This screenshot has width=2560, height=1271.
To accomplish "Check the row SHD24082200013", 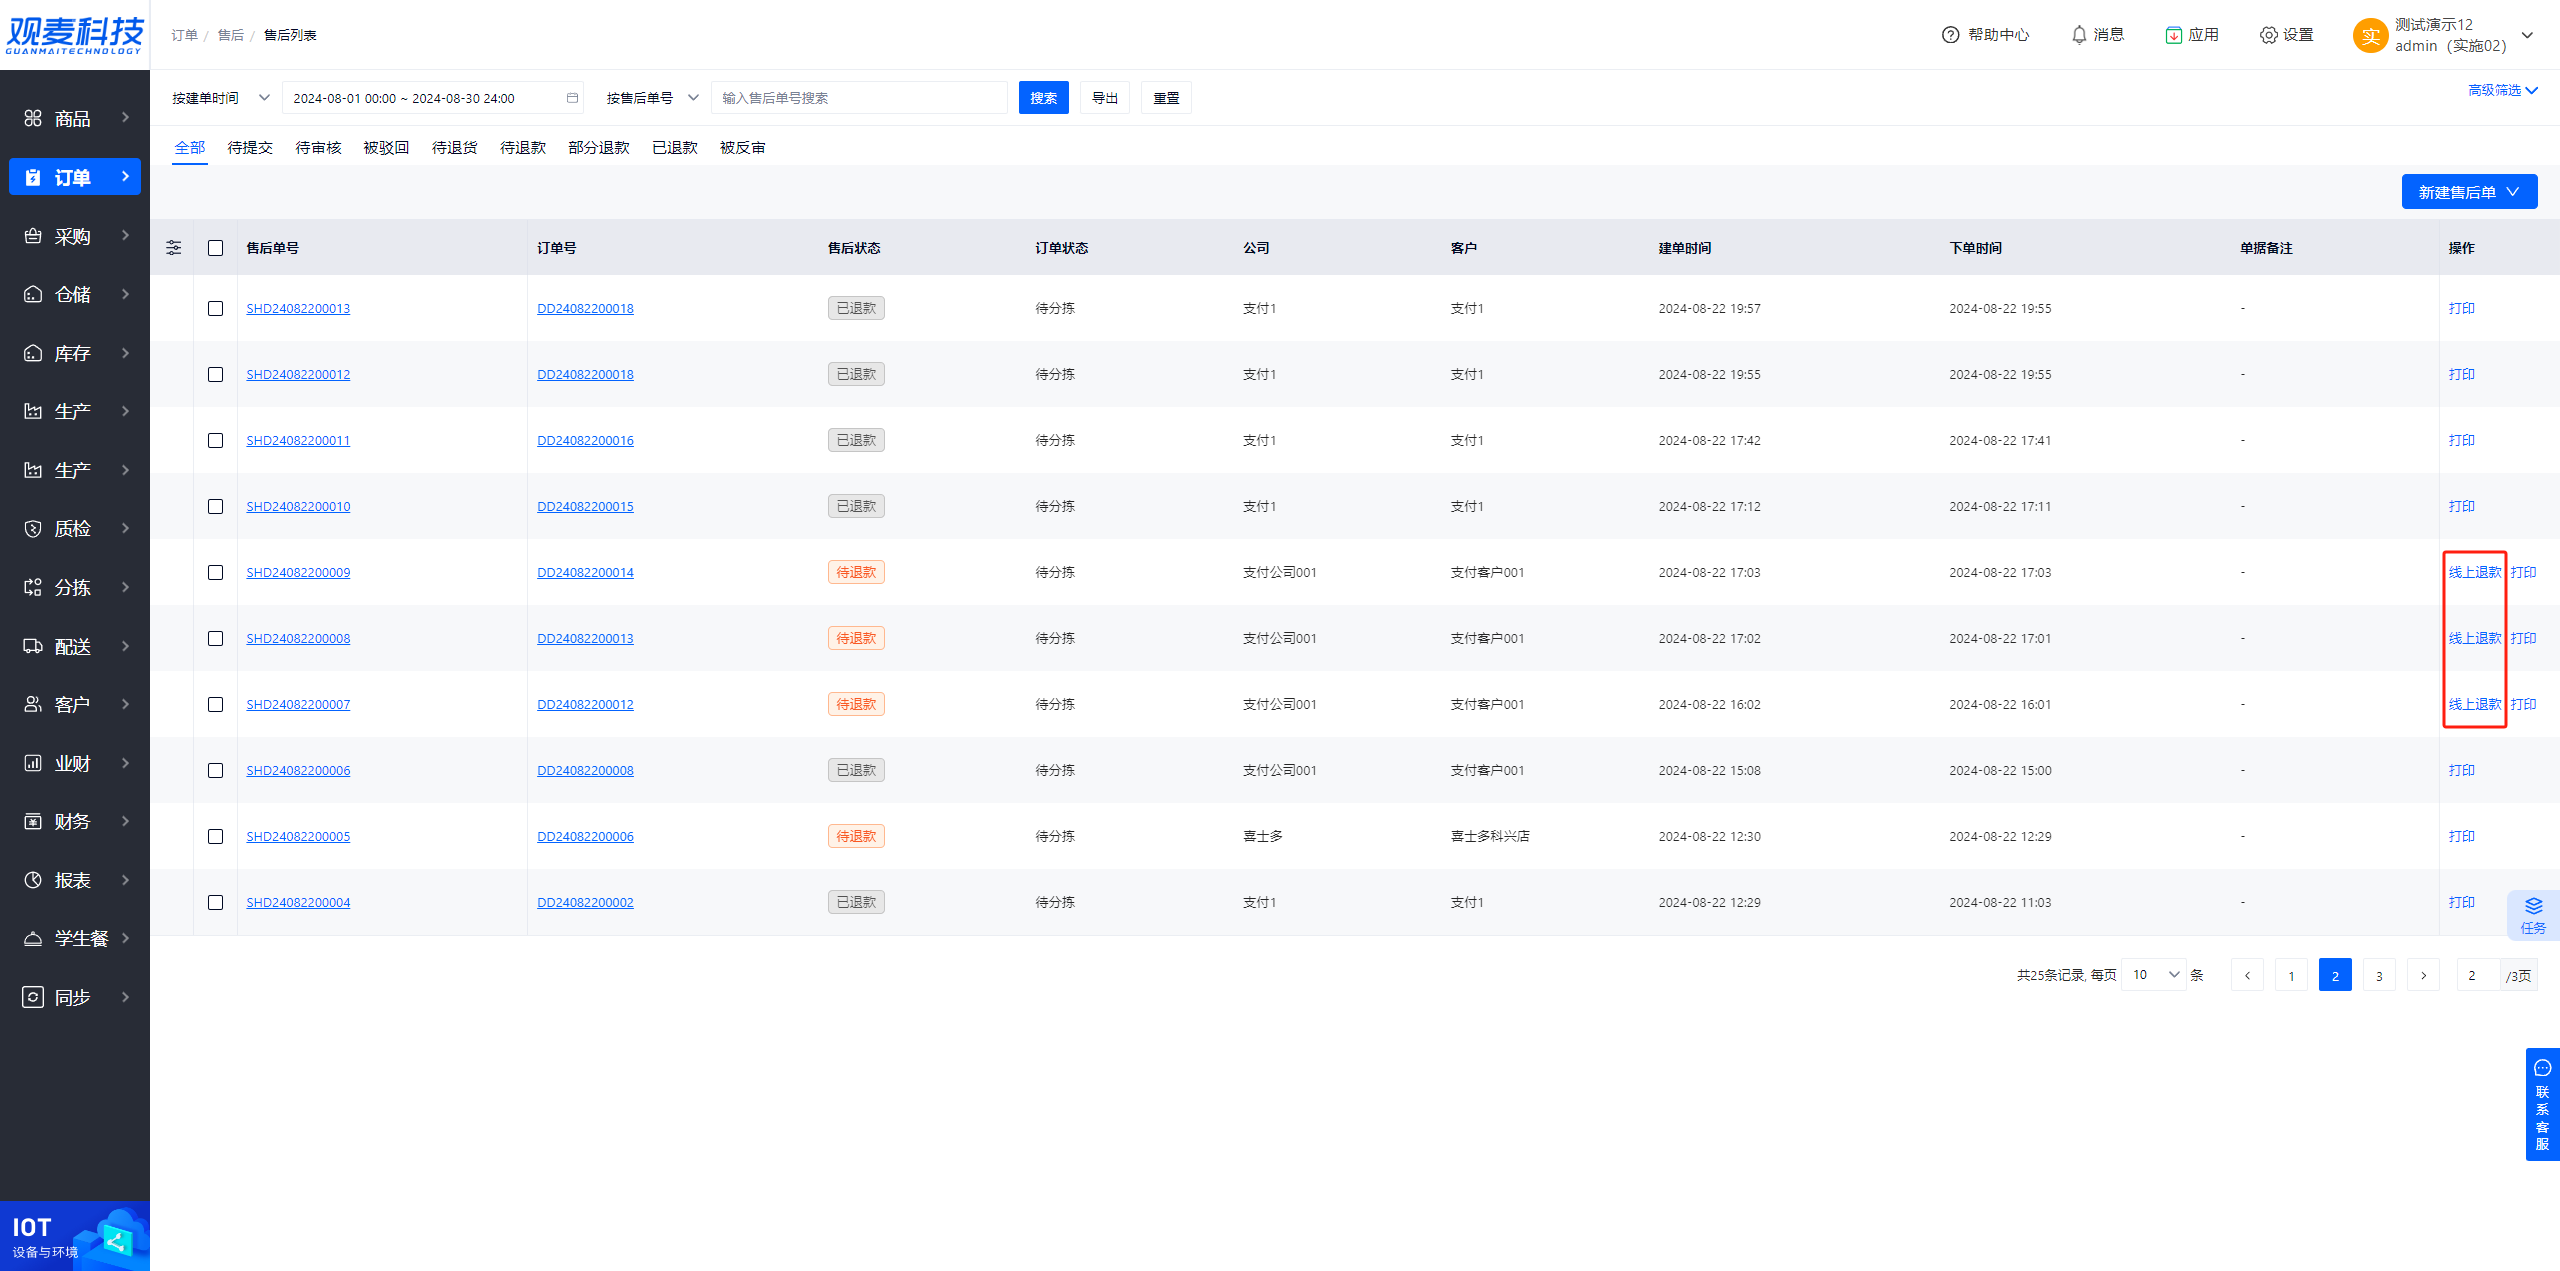I will point(215,308).
